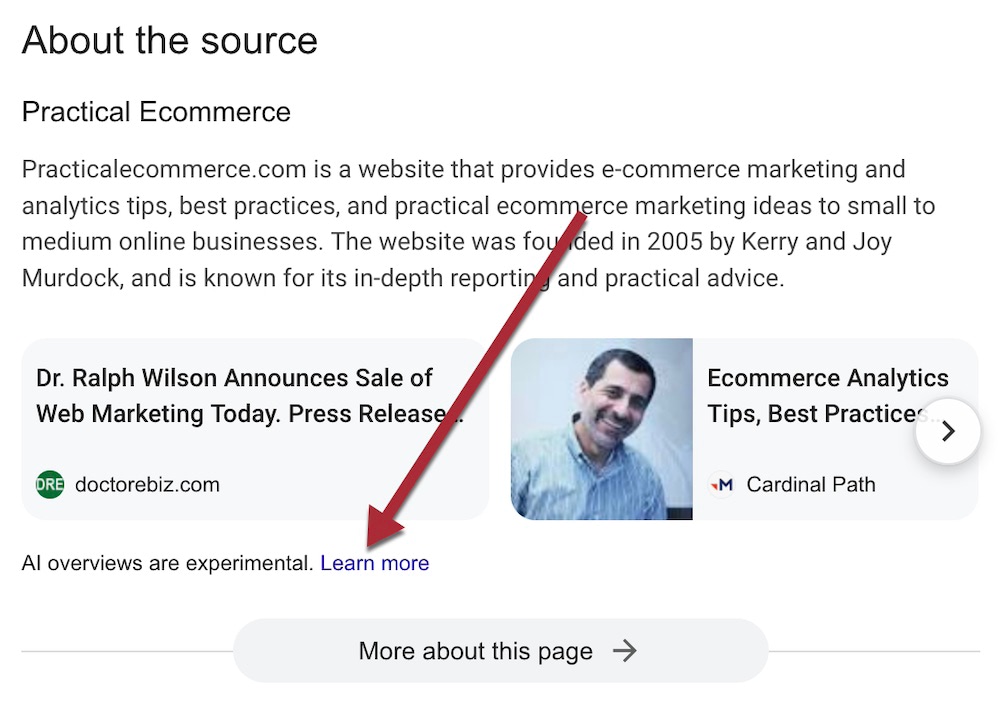Open the Learn more link

coord(374,564)
